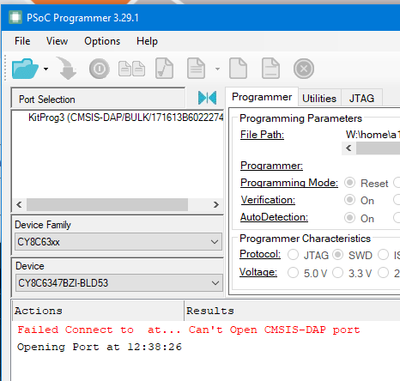
Task: Open the Help menu
Action: point(147,41)
